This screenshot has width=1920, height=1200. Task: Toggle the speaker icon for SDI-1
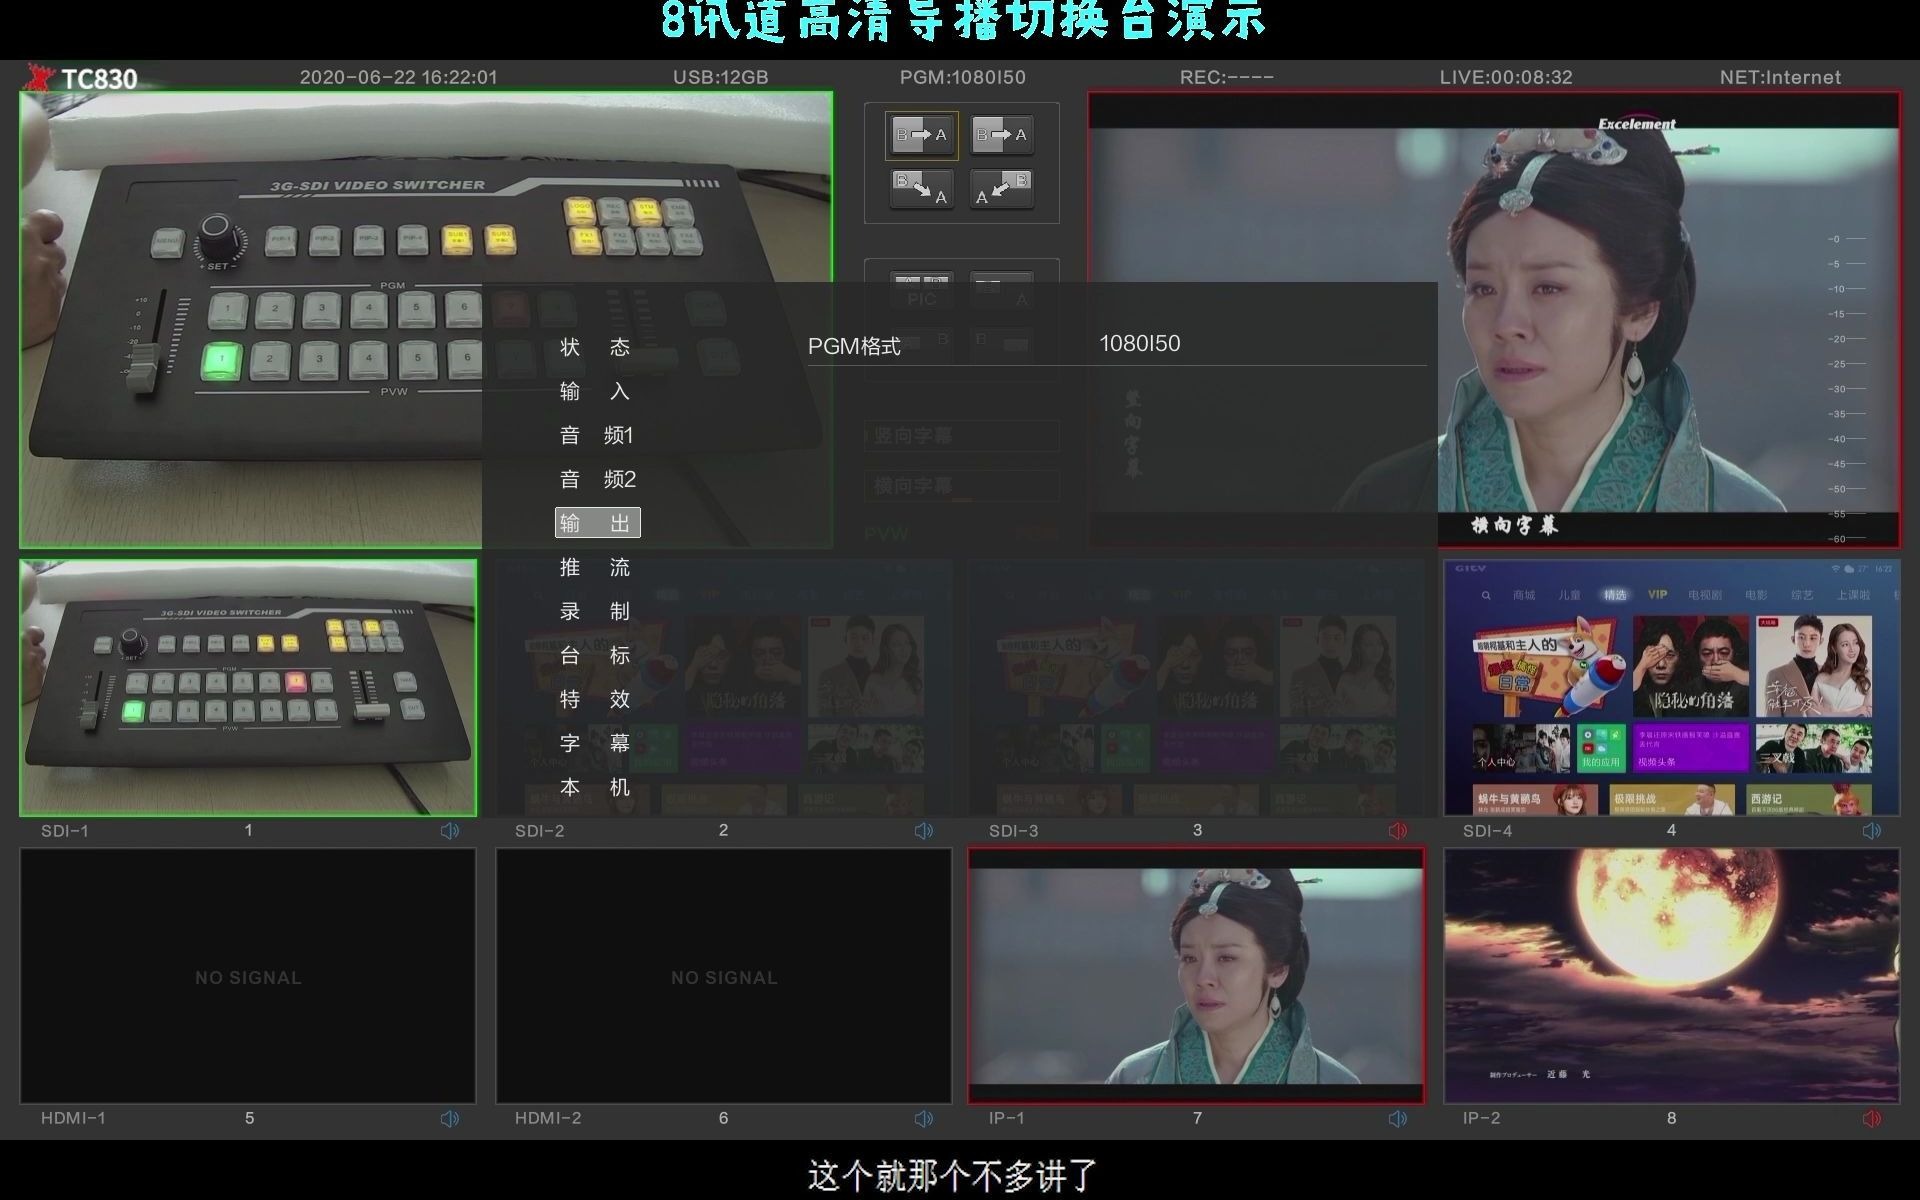click(450, 831)
